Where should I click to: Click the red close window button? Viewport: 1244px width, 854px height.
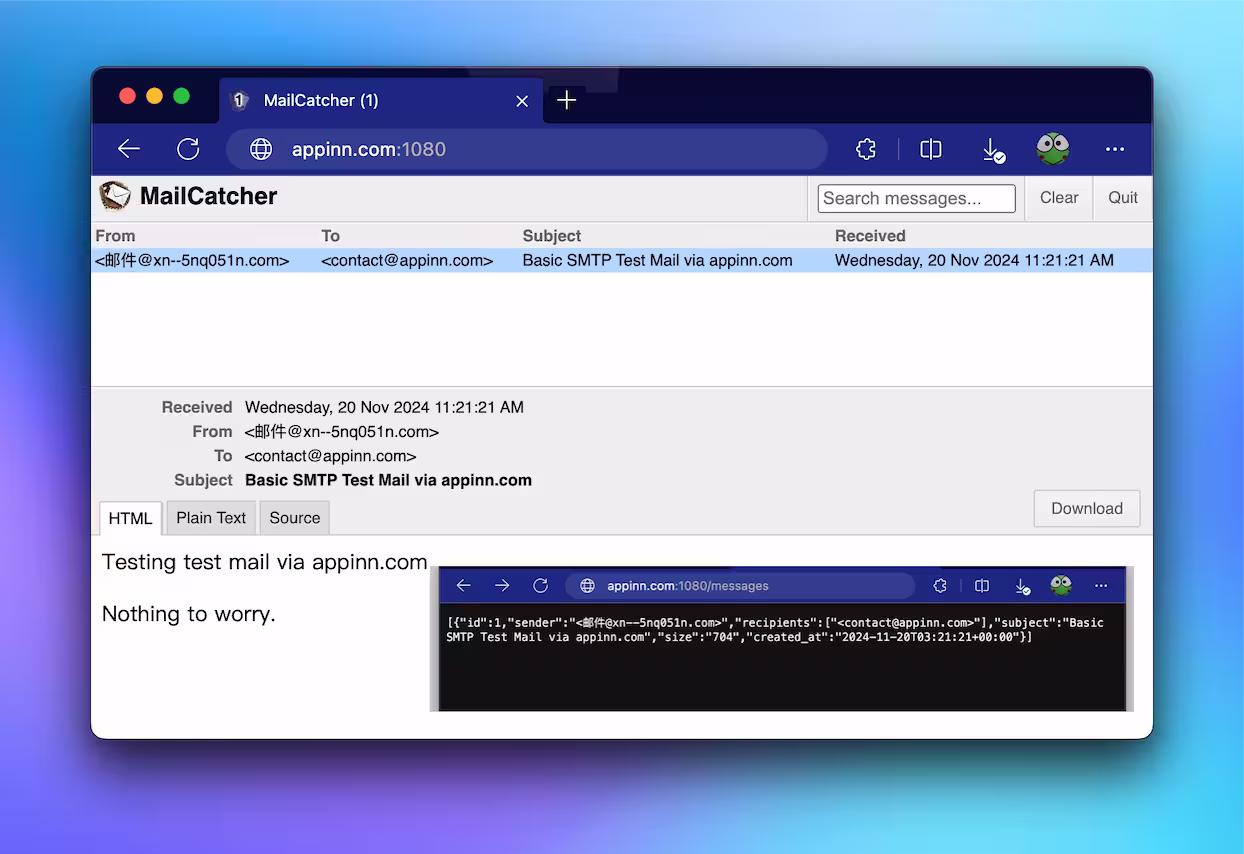(x=127, y=96)
